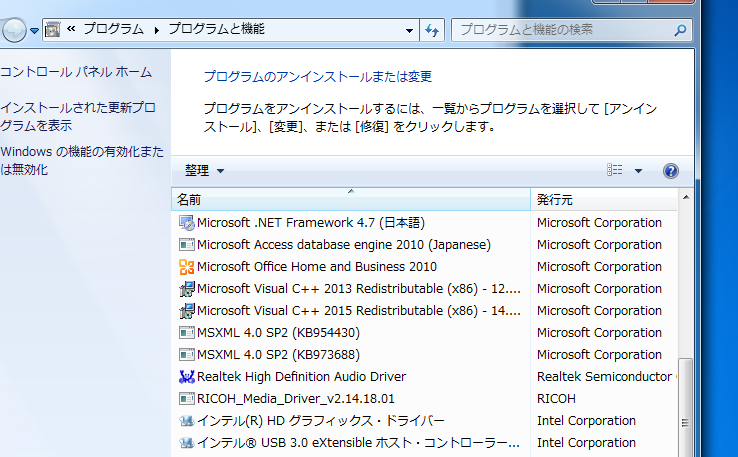The image size is (738, 457).
Task: Click the scrollbar up arrow
Action: click(x=686, y=197)
